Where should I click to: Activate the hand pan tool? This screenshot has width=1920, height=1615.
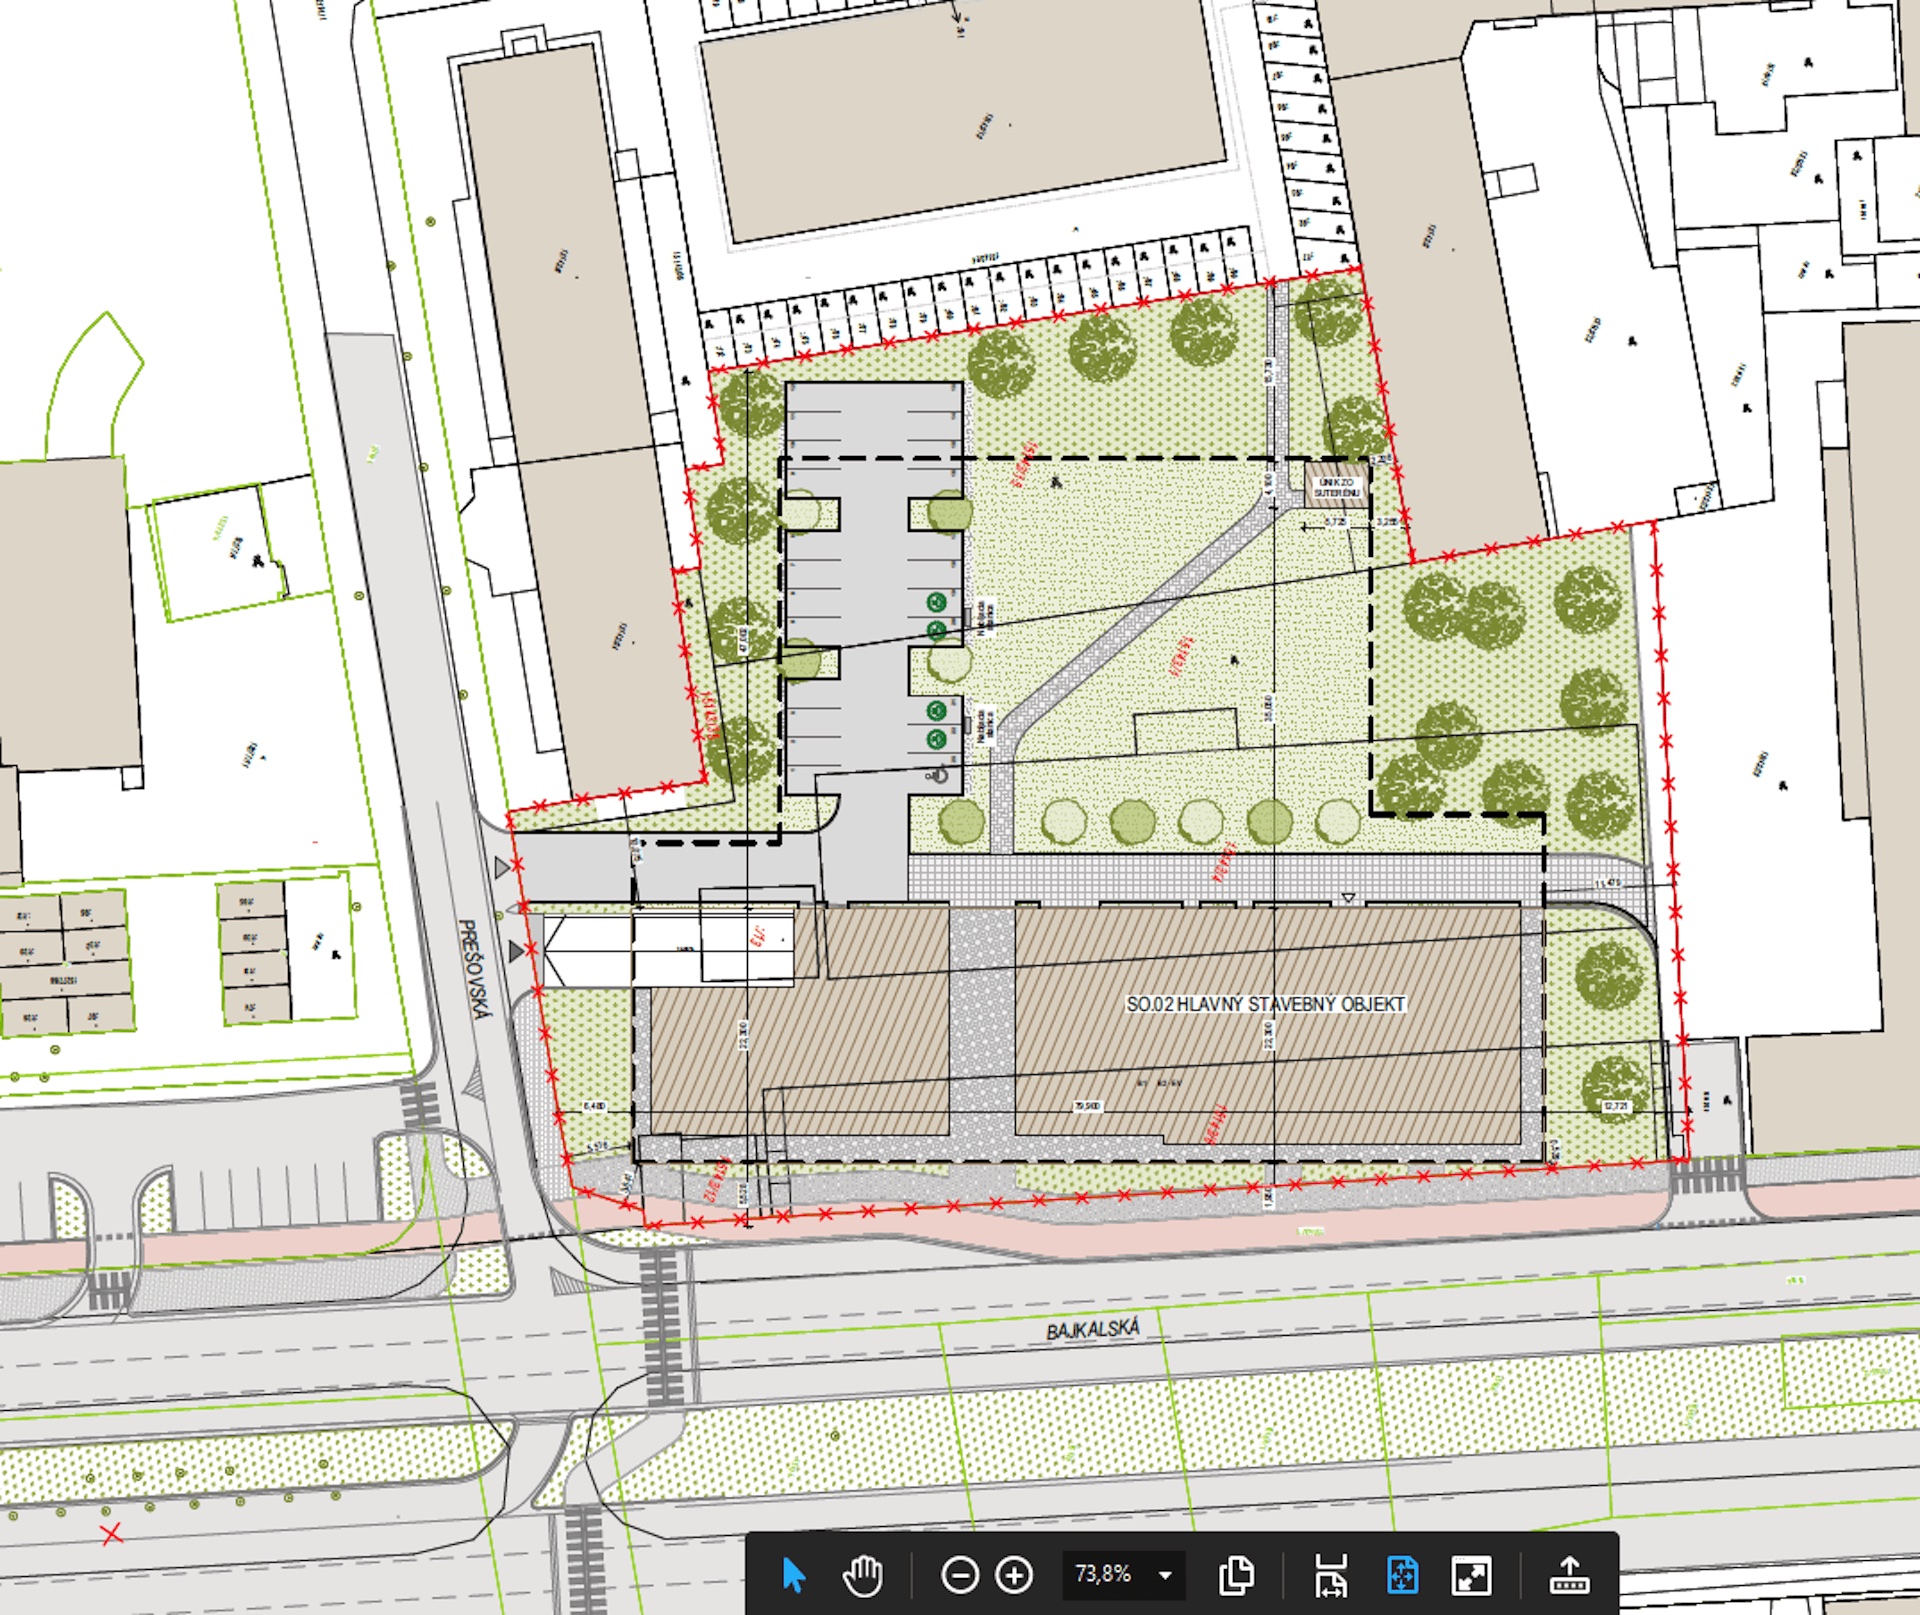862,1575
